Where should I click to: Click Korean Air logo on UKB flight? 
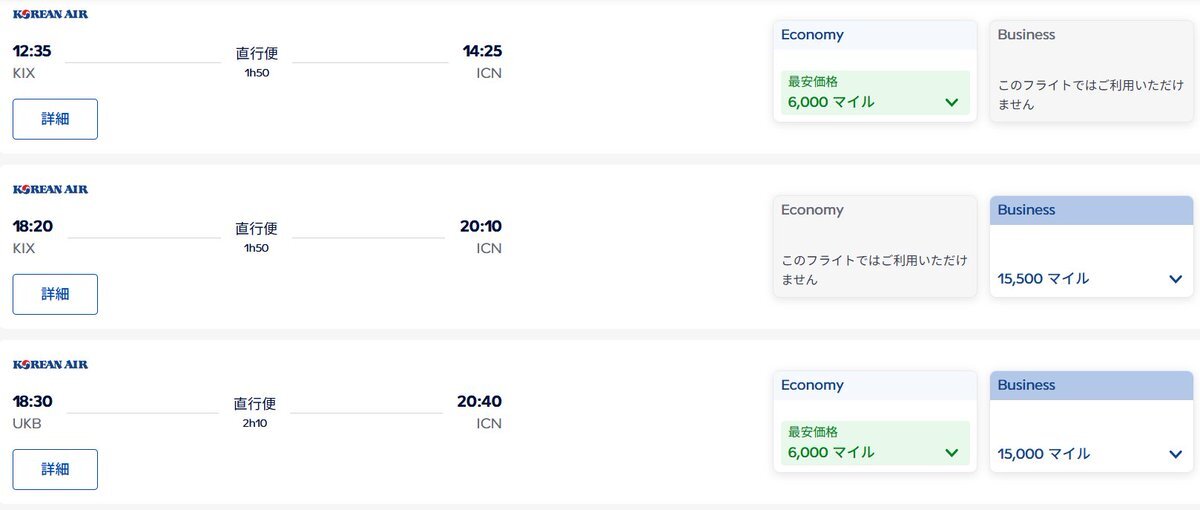pos(50,364)
